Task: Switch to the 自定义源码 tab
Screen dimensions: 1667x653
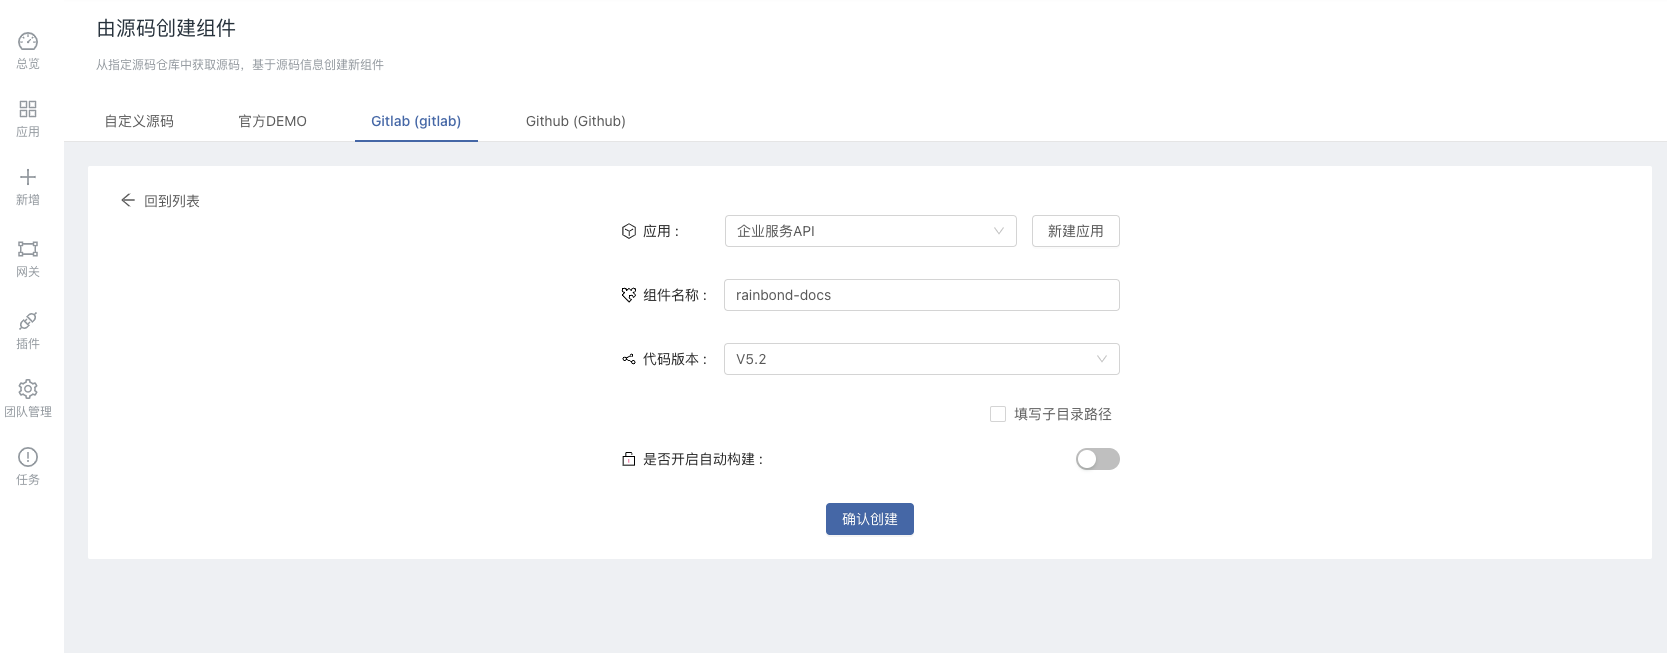Action: click(139, 121)
